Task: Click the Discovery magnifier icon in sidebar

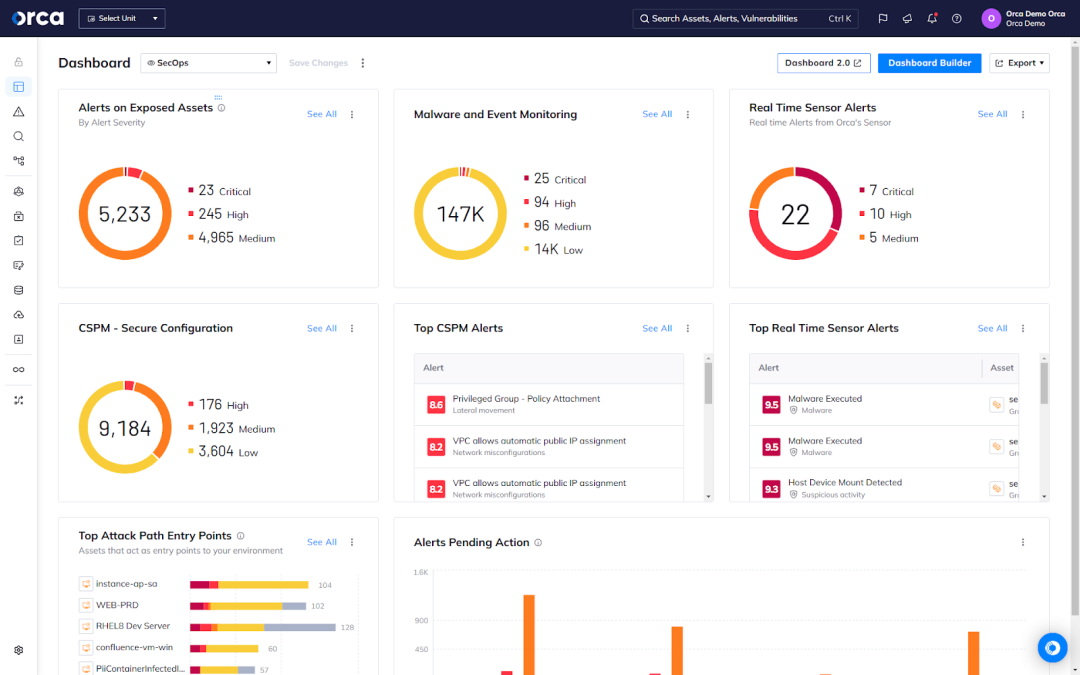Action: click(18, 136)
